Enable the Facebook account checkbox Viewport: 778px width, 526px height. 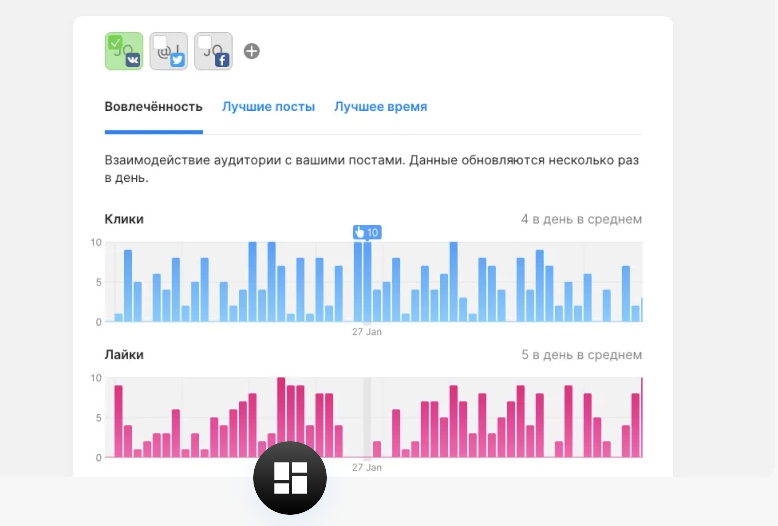[x=204, y=43]
